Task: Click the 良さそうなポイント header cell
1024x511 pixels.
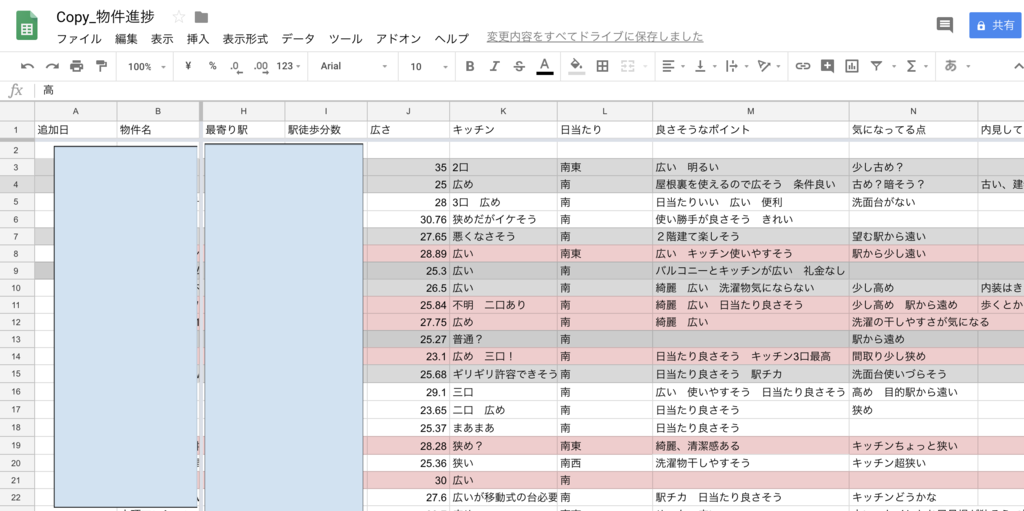Action: click(750, 130)
